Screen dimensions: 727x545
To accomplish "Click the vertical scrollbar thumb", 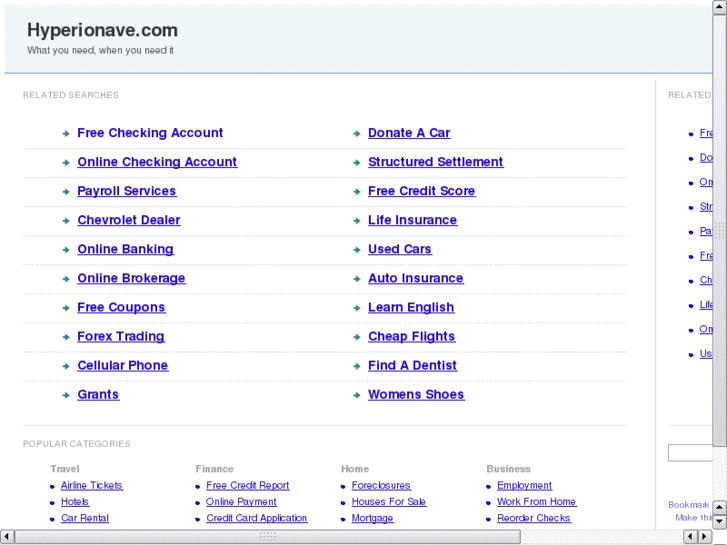I will [x=720, y=231].
